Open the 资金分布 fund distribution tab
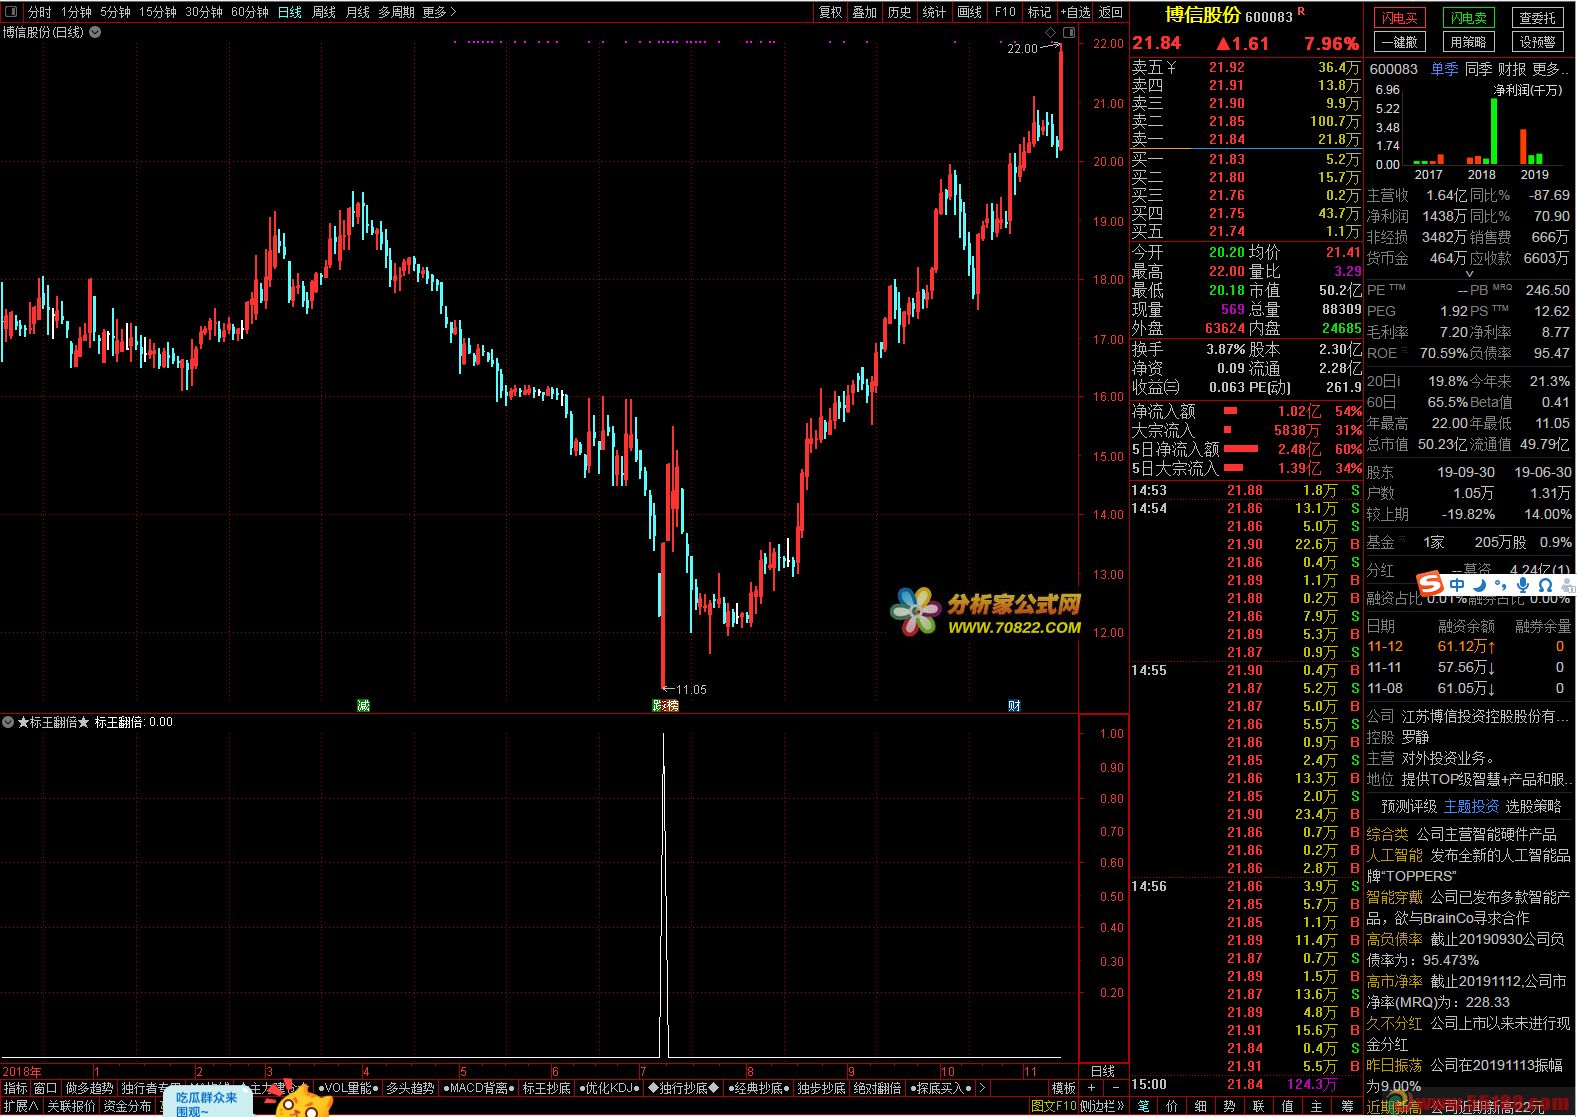 point(128,1107)
